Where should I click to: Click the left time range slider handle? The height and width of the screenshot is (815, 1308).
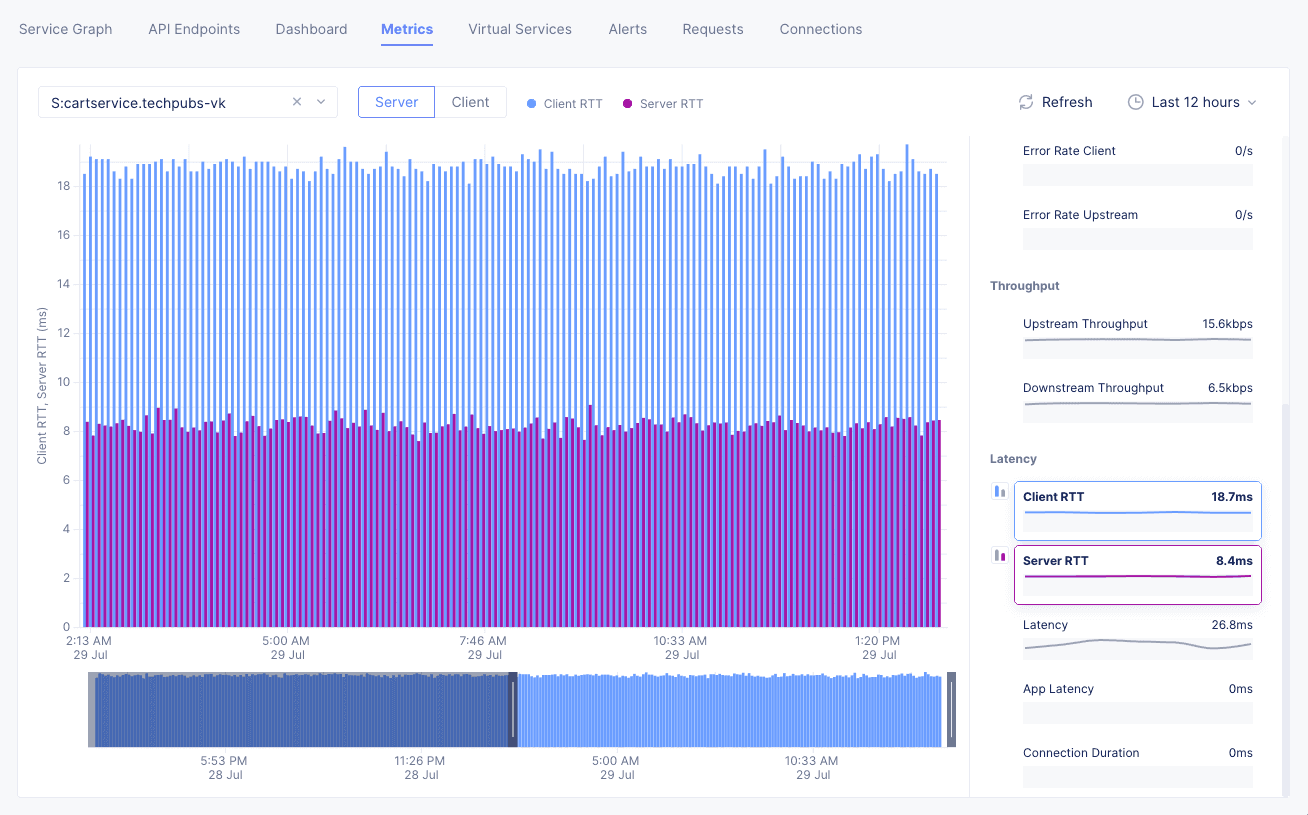click(x=513, y=709)
